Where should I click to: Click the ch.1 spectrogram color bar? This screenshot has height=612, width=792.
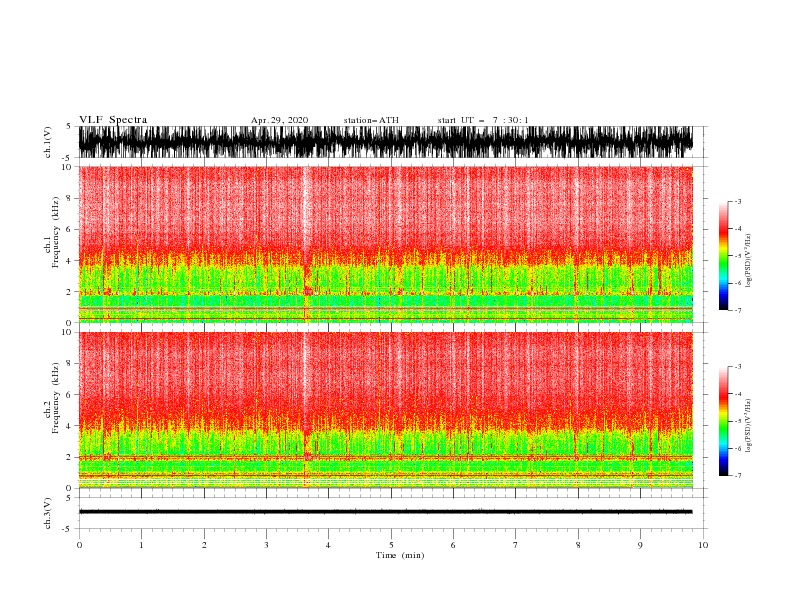coord(723,256)
